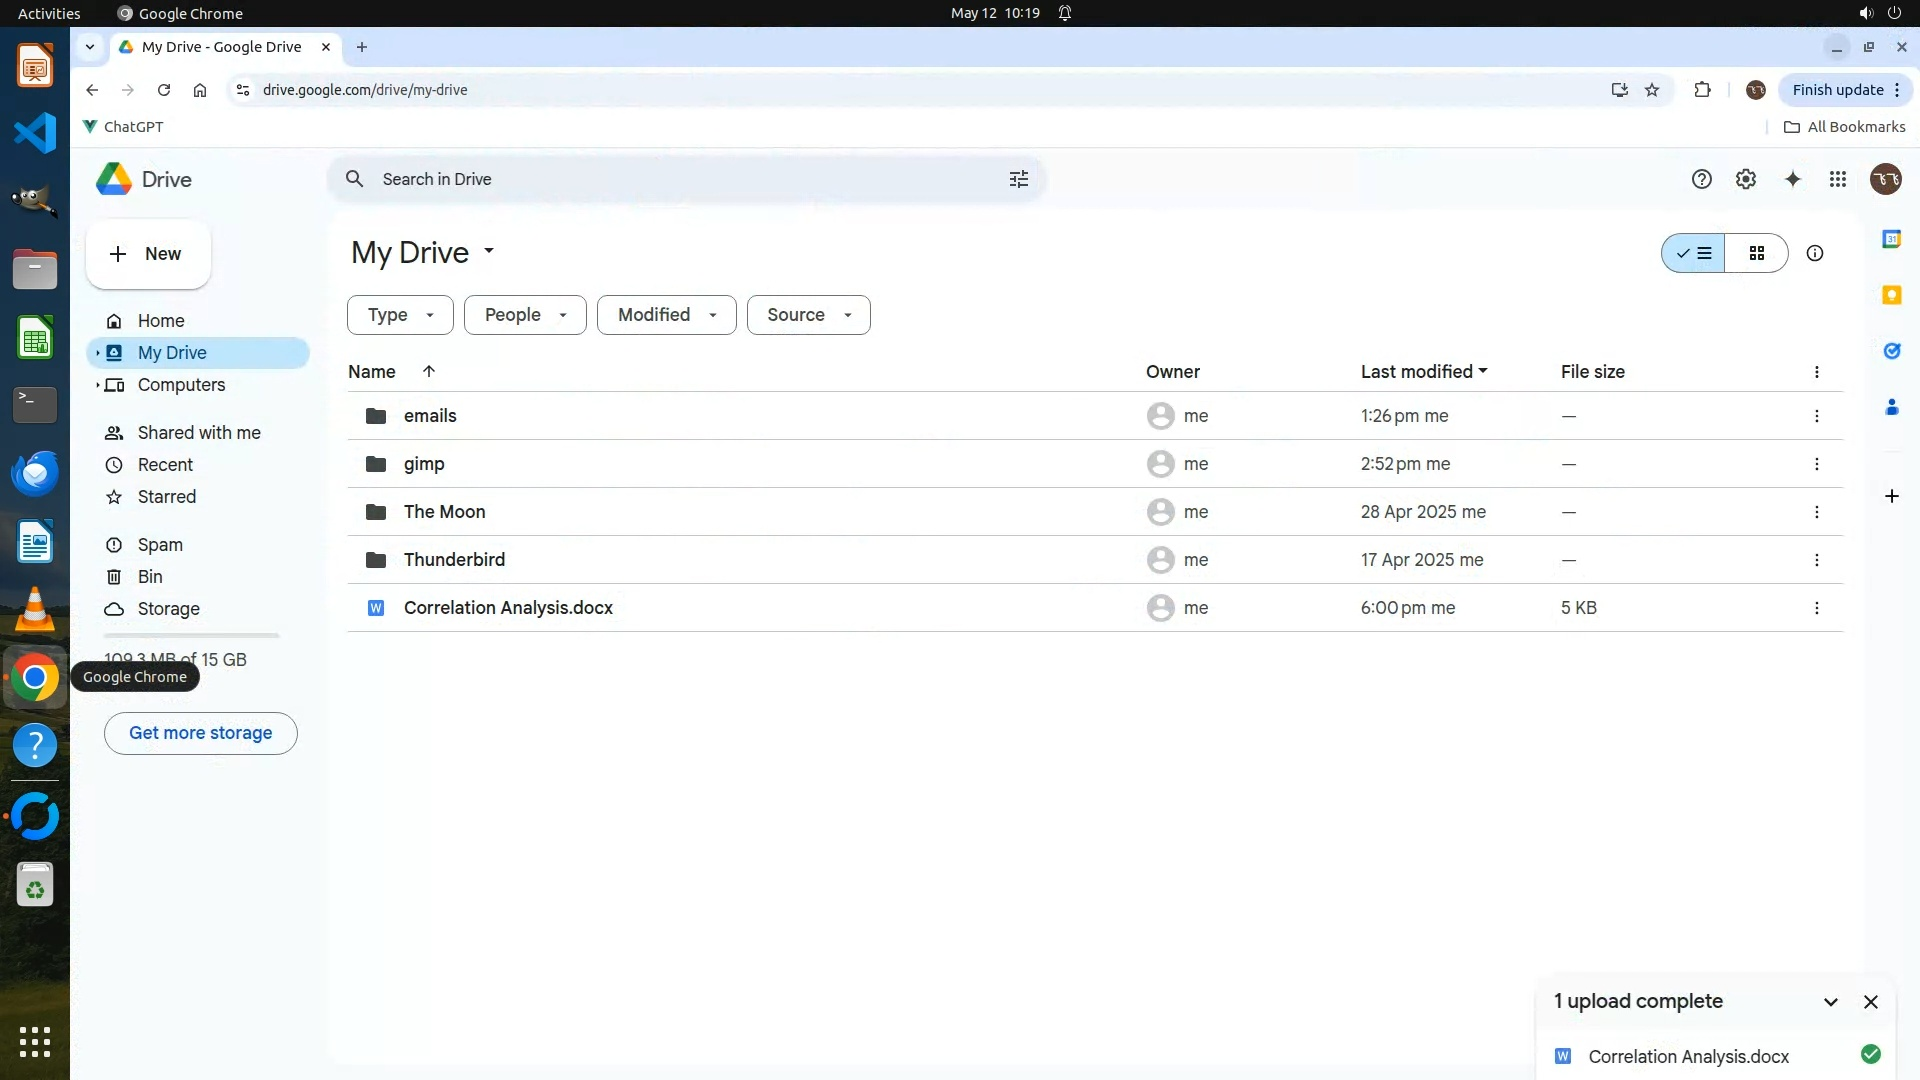Image resolution: width=1920 pixels, height=1080 pixels.
Task: Expand the My Drive title dropdown
Action: pyautogui.click(x=489, y=251)
